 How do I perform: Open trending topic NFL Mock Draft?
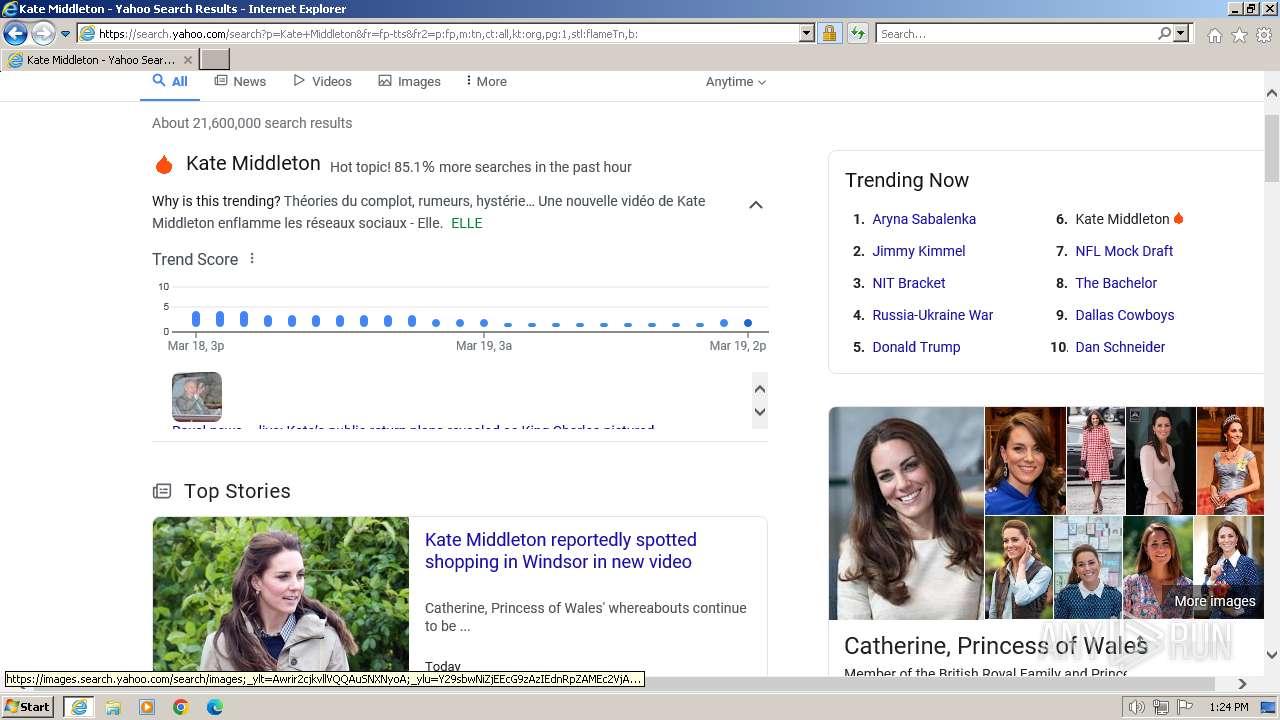pyautogui.click(x=1124, y=251)
